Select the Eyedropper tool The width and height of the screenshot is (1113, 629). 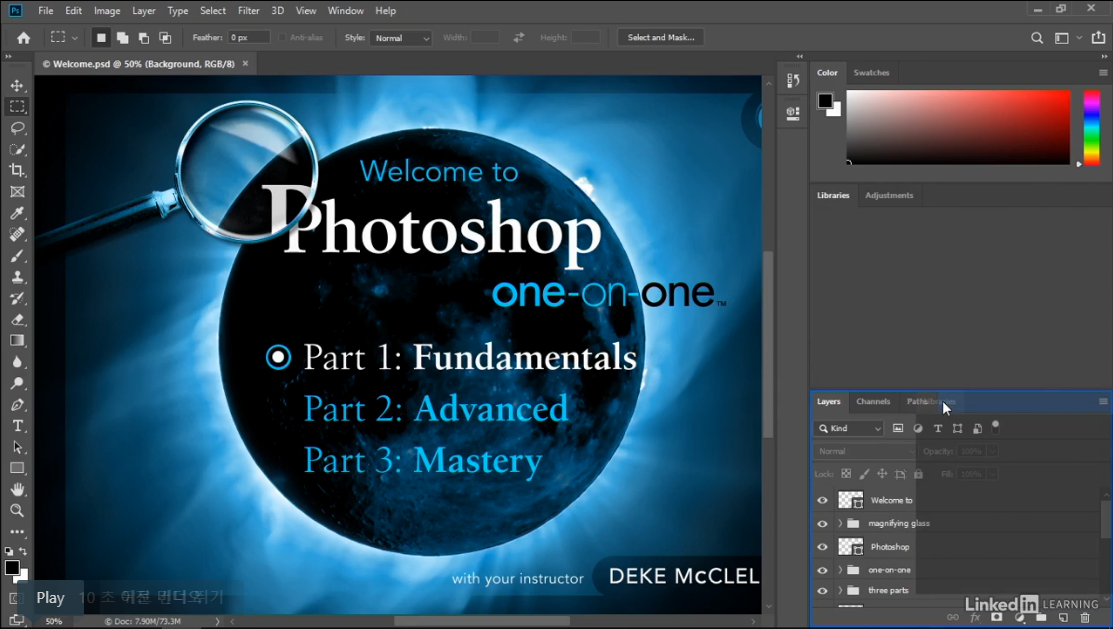[x=17, y=213]
